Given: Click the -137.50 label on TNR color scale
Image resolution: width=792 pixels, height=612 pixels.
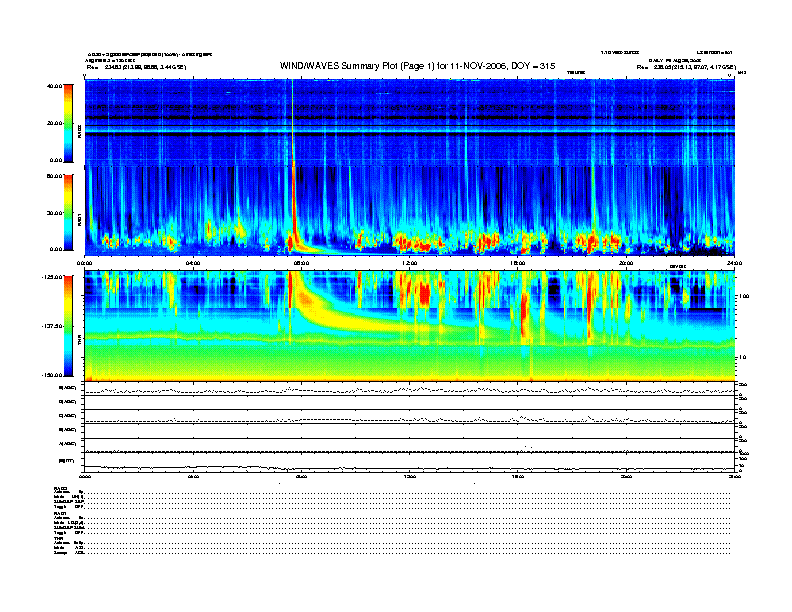Looking at the screenshot, I should (52, 326).
